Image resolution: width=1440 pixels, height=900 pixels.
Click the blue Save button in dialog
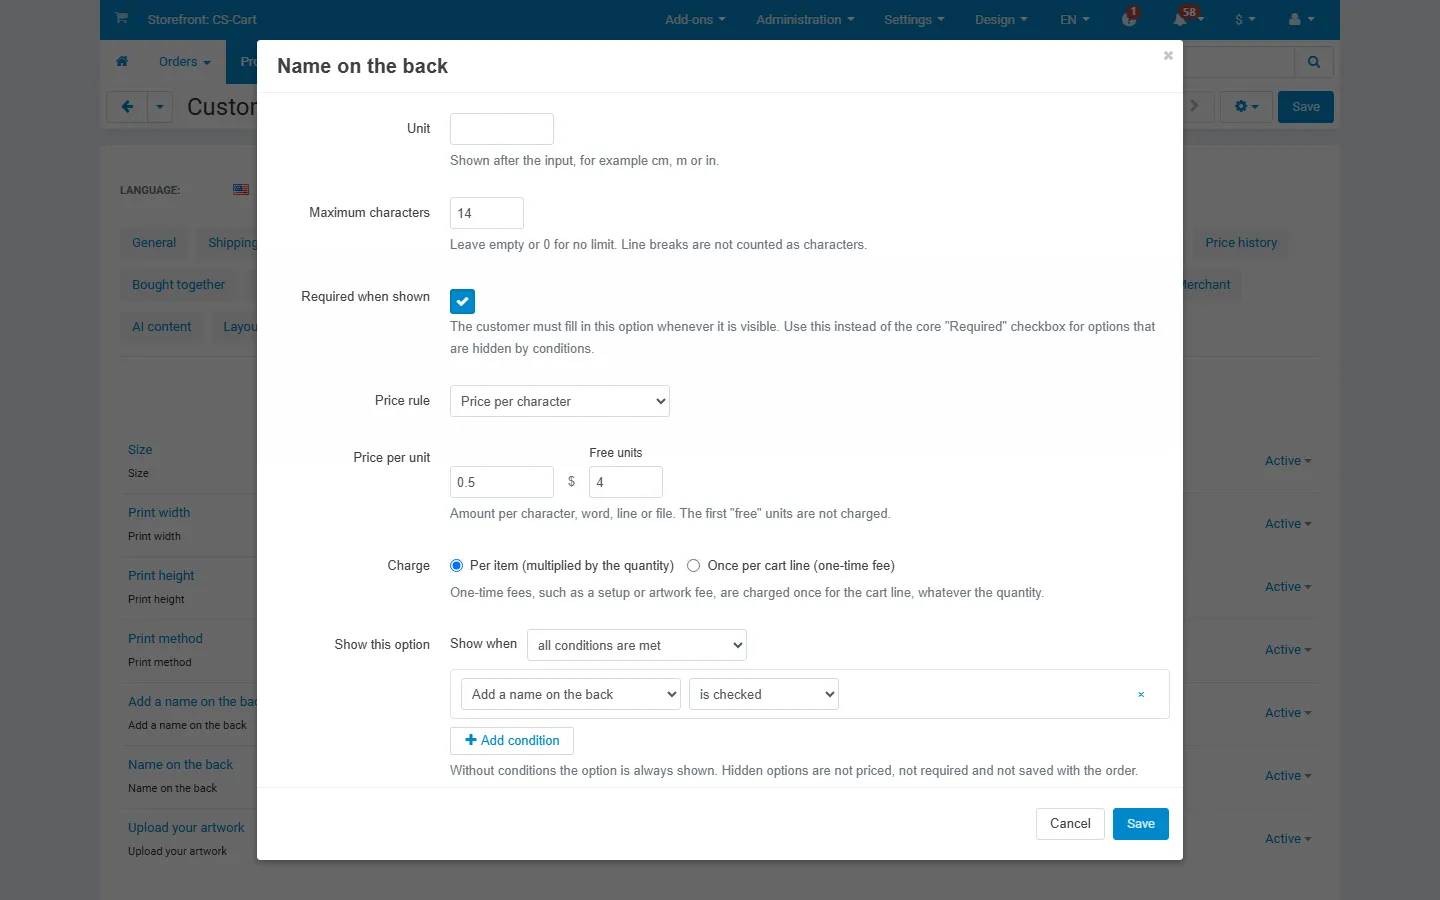click(1141, 824)
